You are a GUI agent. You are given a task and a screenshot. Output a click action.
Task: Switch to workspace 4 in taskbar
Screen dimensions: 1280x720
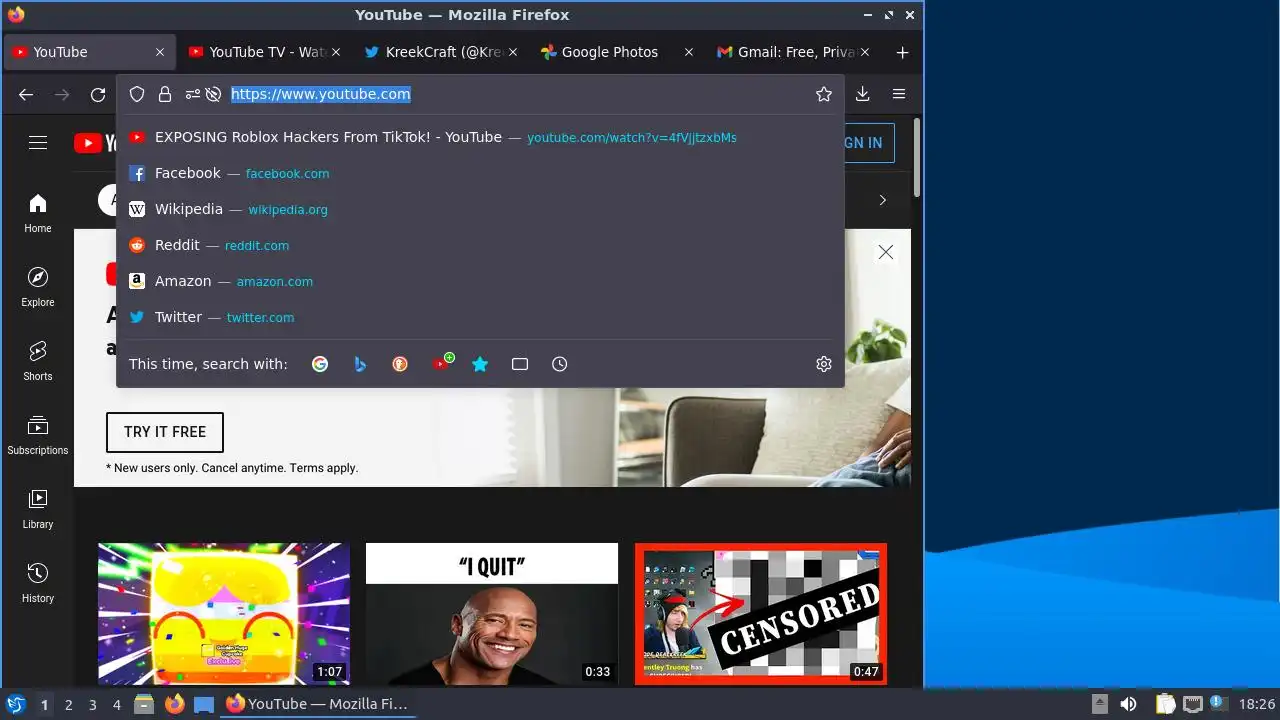coord(116,705)
